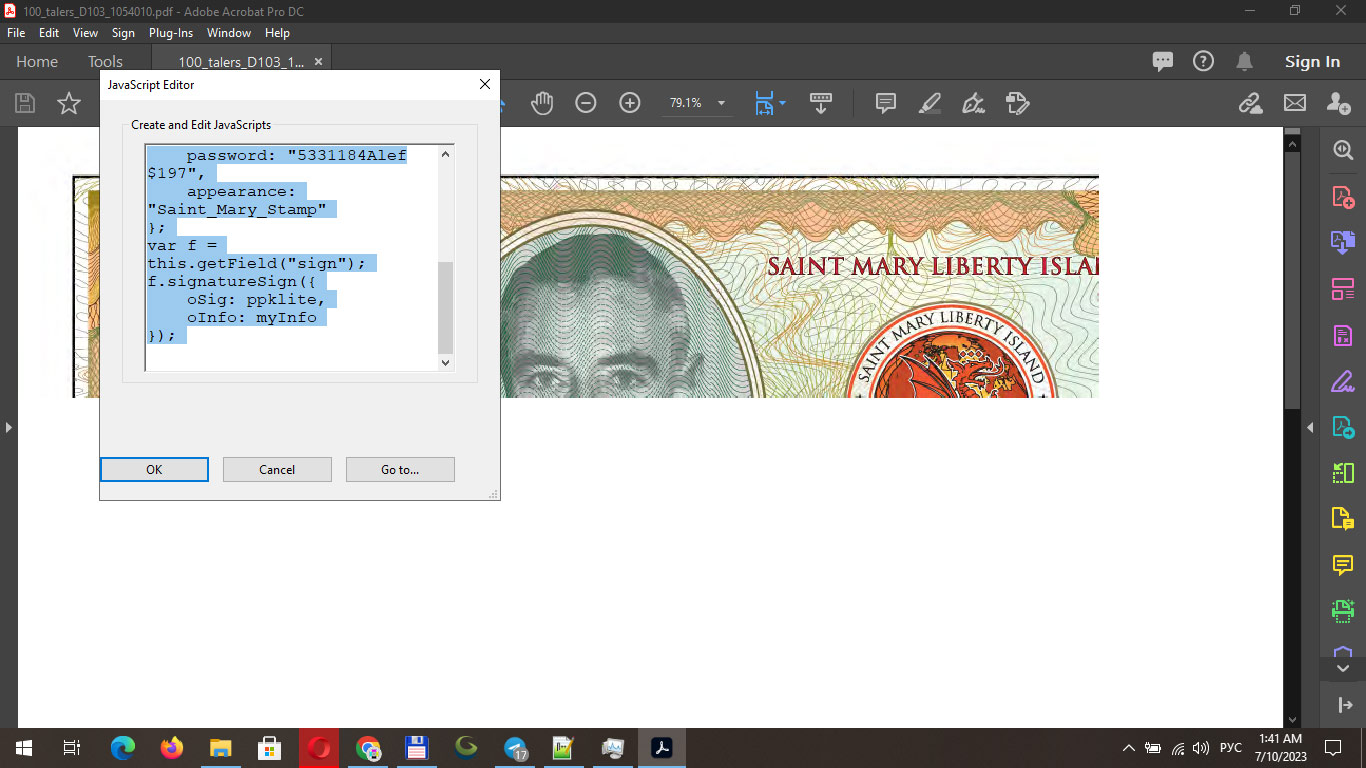Switch to the Tools tab
Viewport: 1366px width, 768px height.
[105, 62]
